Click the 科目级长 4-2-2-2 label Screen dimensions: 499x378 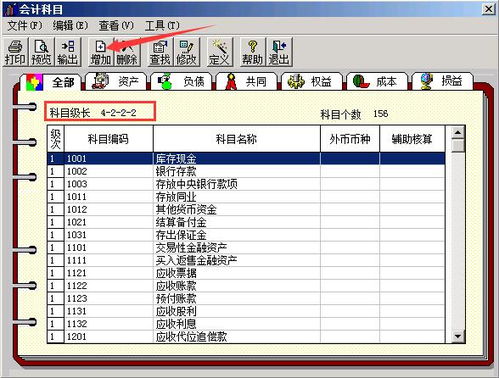tap(93, 113)
